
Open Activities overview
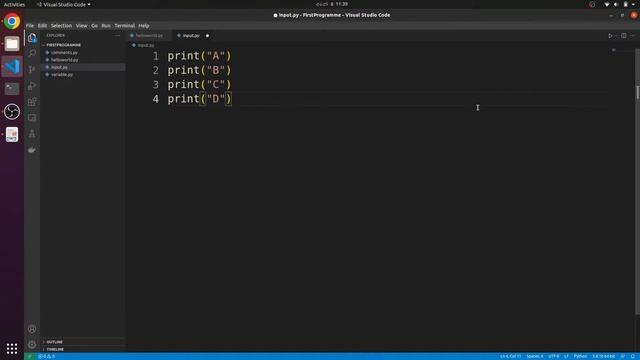pyautogui.click(x=14, y=4)
